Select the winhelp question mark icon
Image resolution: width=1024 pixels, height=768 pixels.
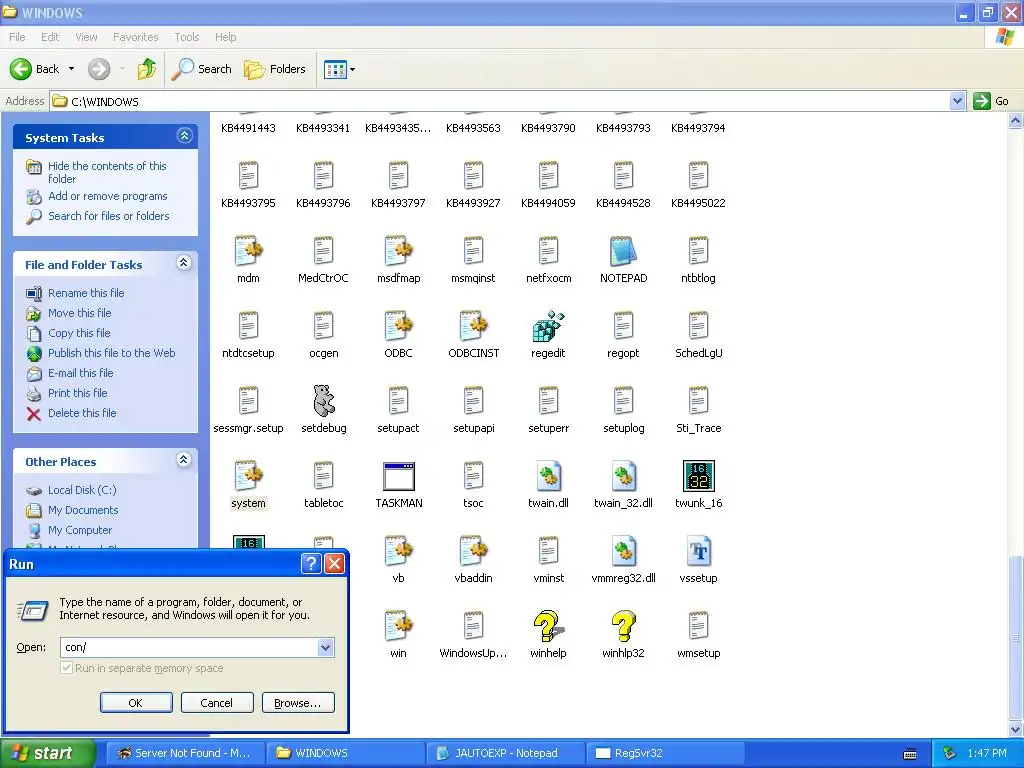pyautogui.click(x=548, y=626)
